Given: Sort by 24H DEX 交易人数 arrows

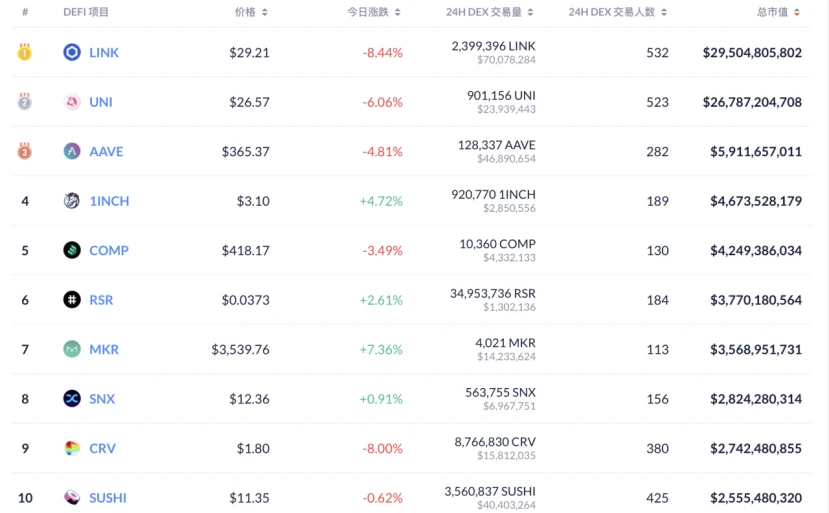Looking at the screenshot, I should pyautogui.click(x=664, y=12).
